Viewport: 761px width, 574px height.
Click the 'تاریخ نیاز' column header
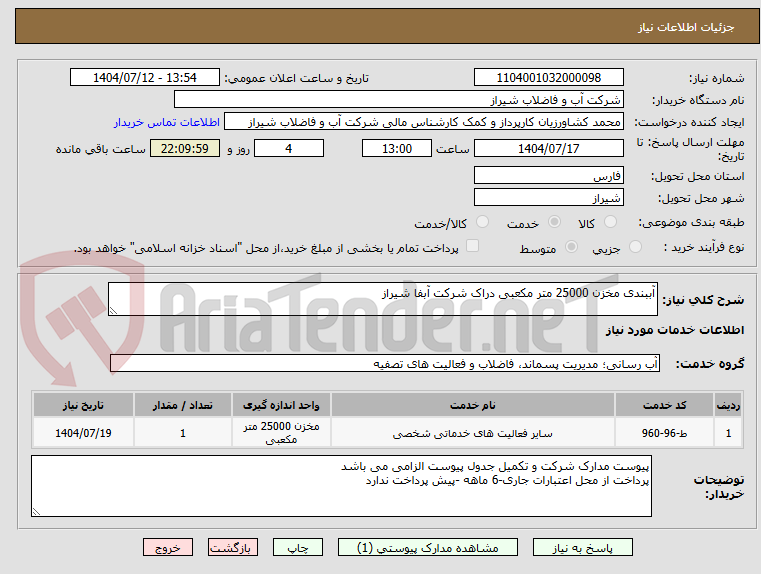coord(83,405)
